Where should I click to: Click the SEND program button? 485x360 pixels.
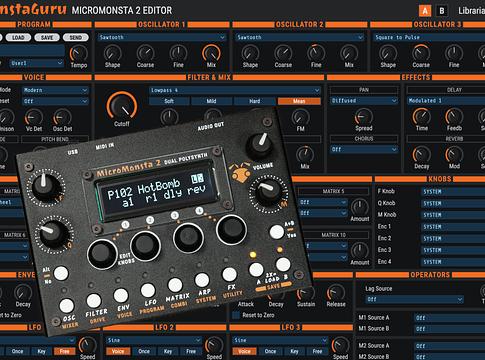76,37
